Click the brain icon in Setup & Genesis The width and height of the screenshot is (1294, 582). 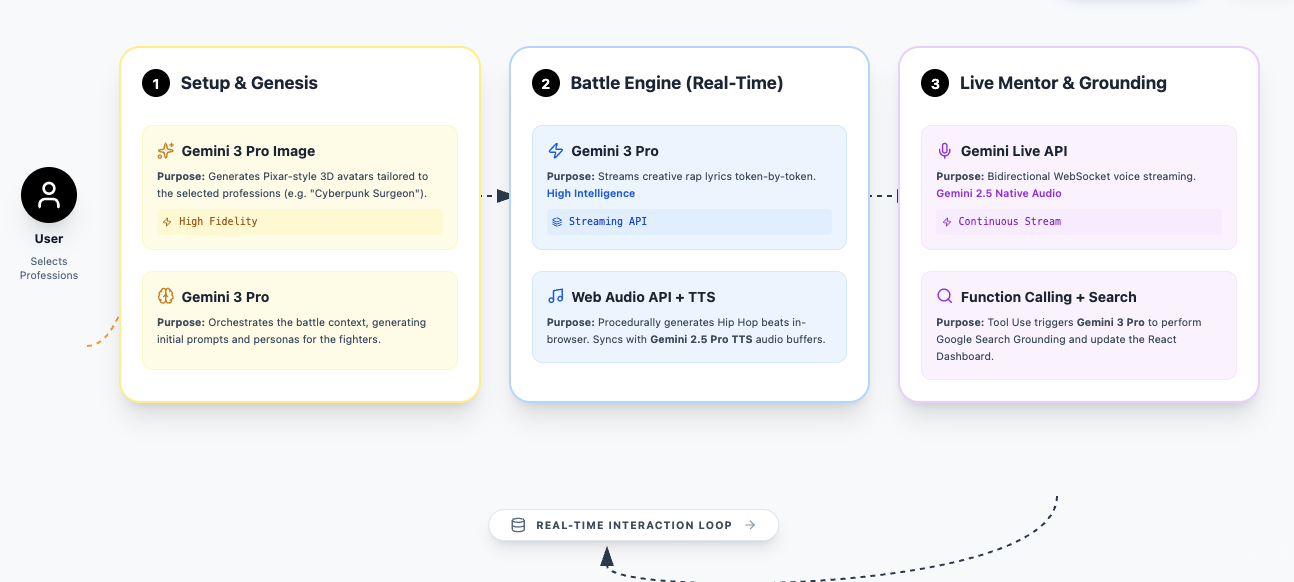point(166,297)
